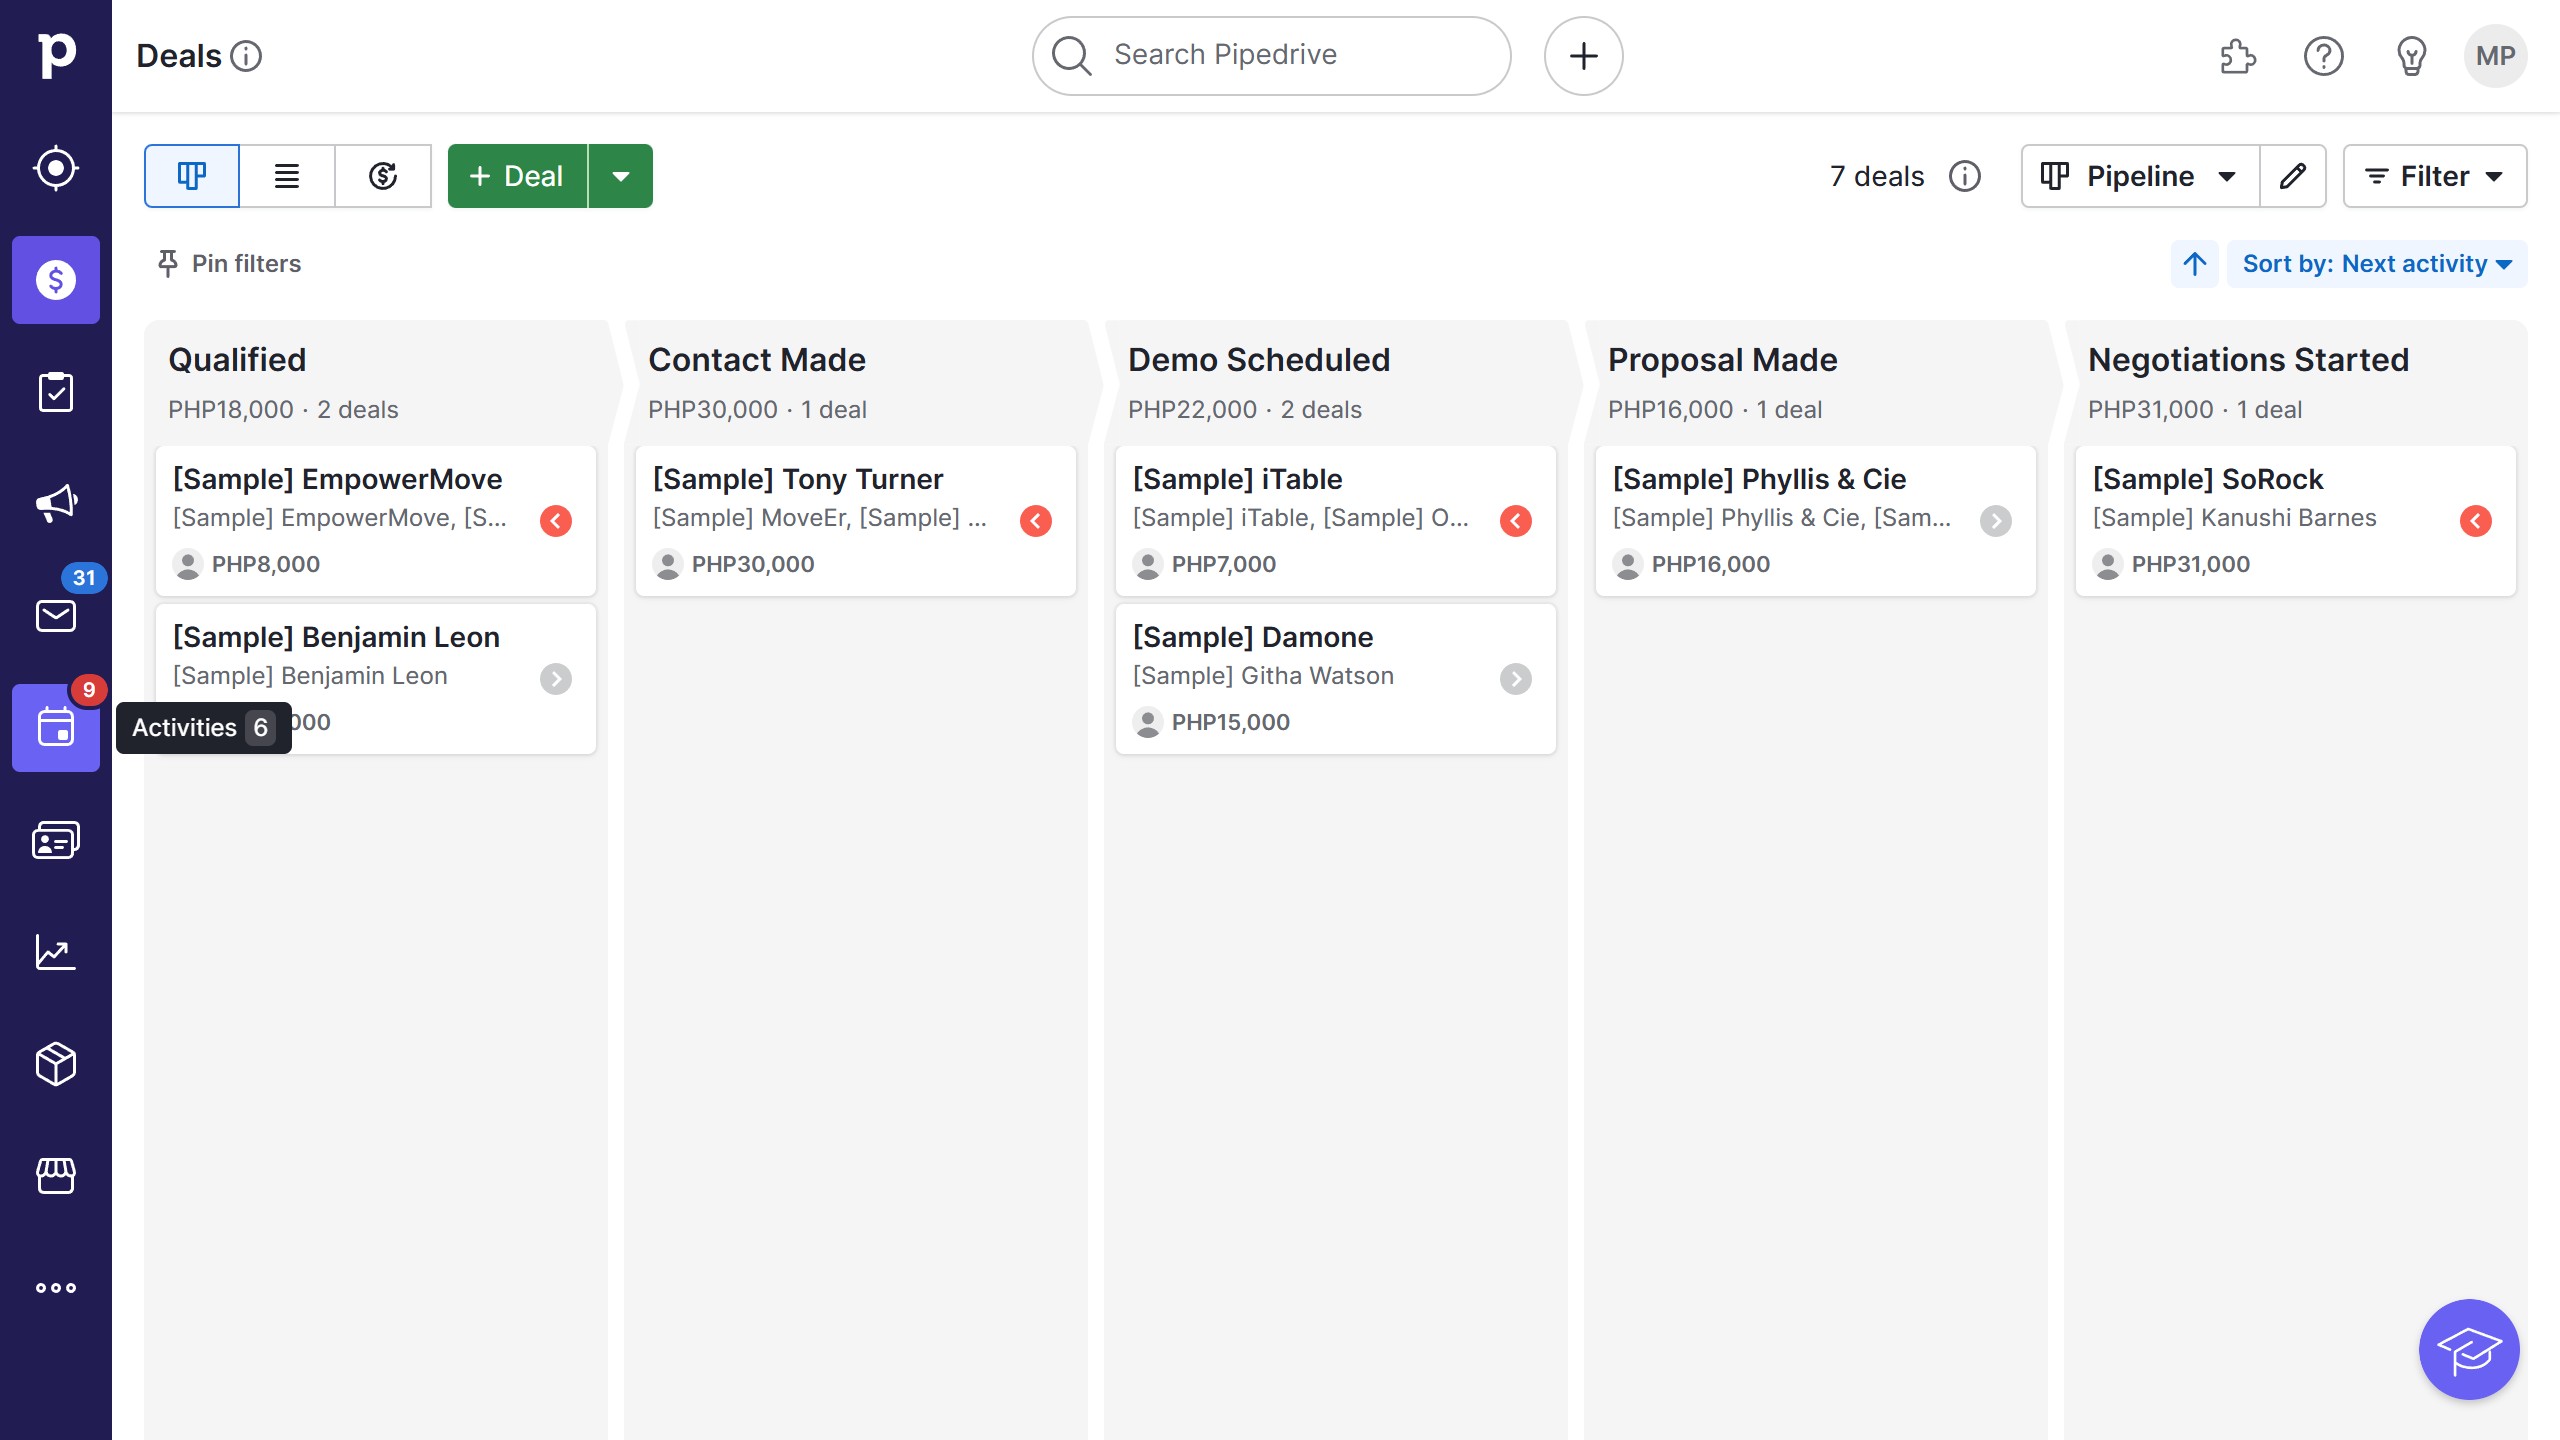Edit the pipeline using the pencil button
The width and height of the screenshot is (2560, 1440).
point(2293,176)
